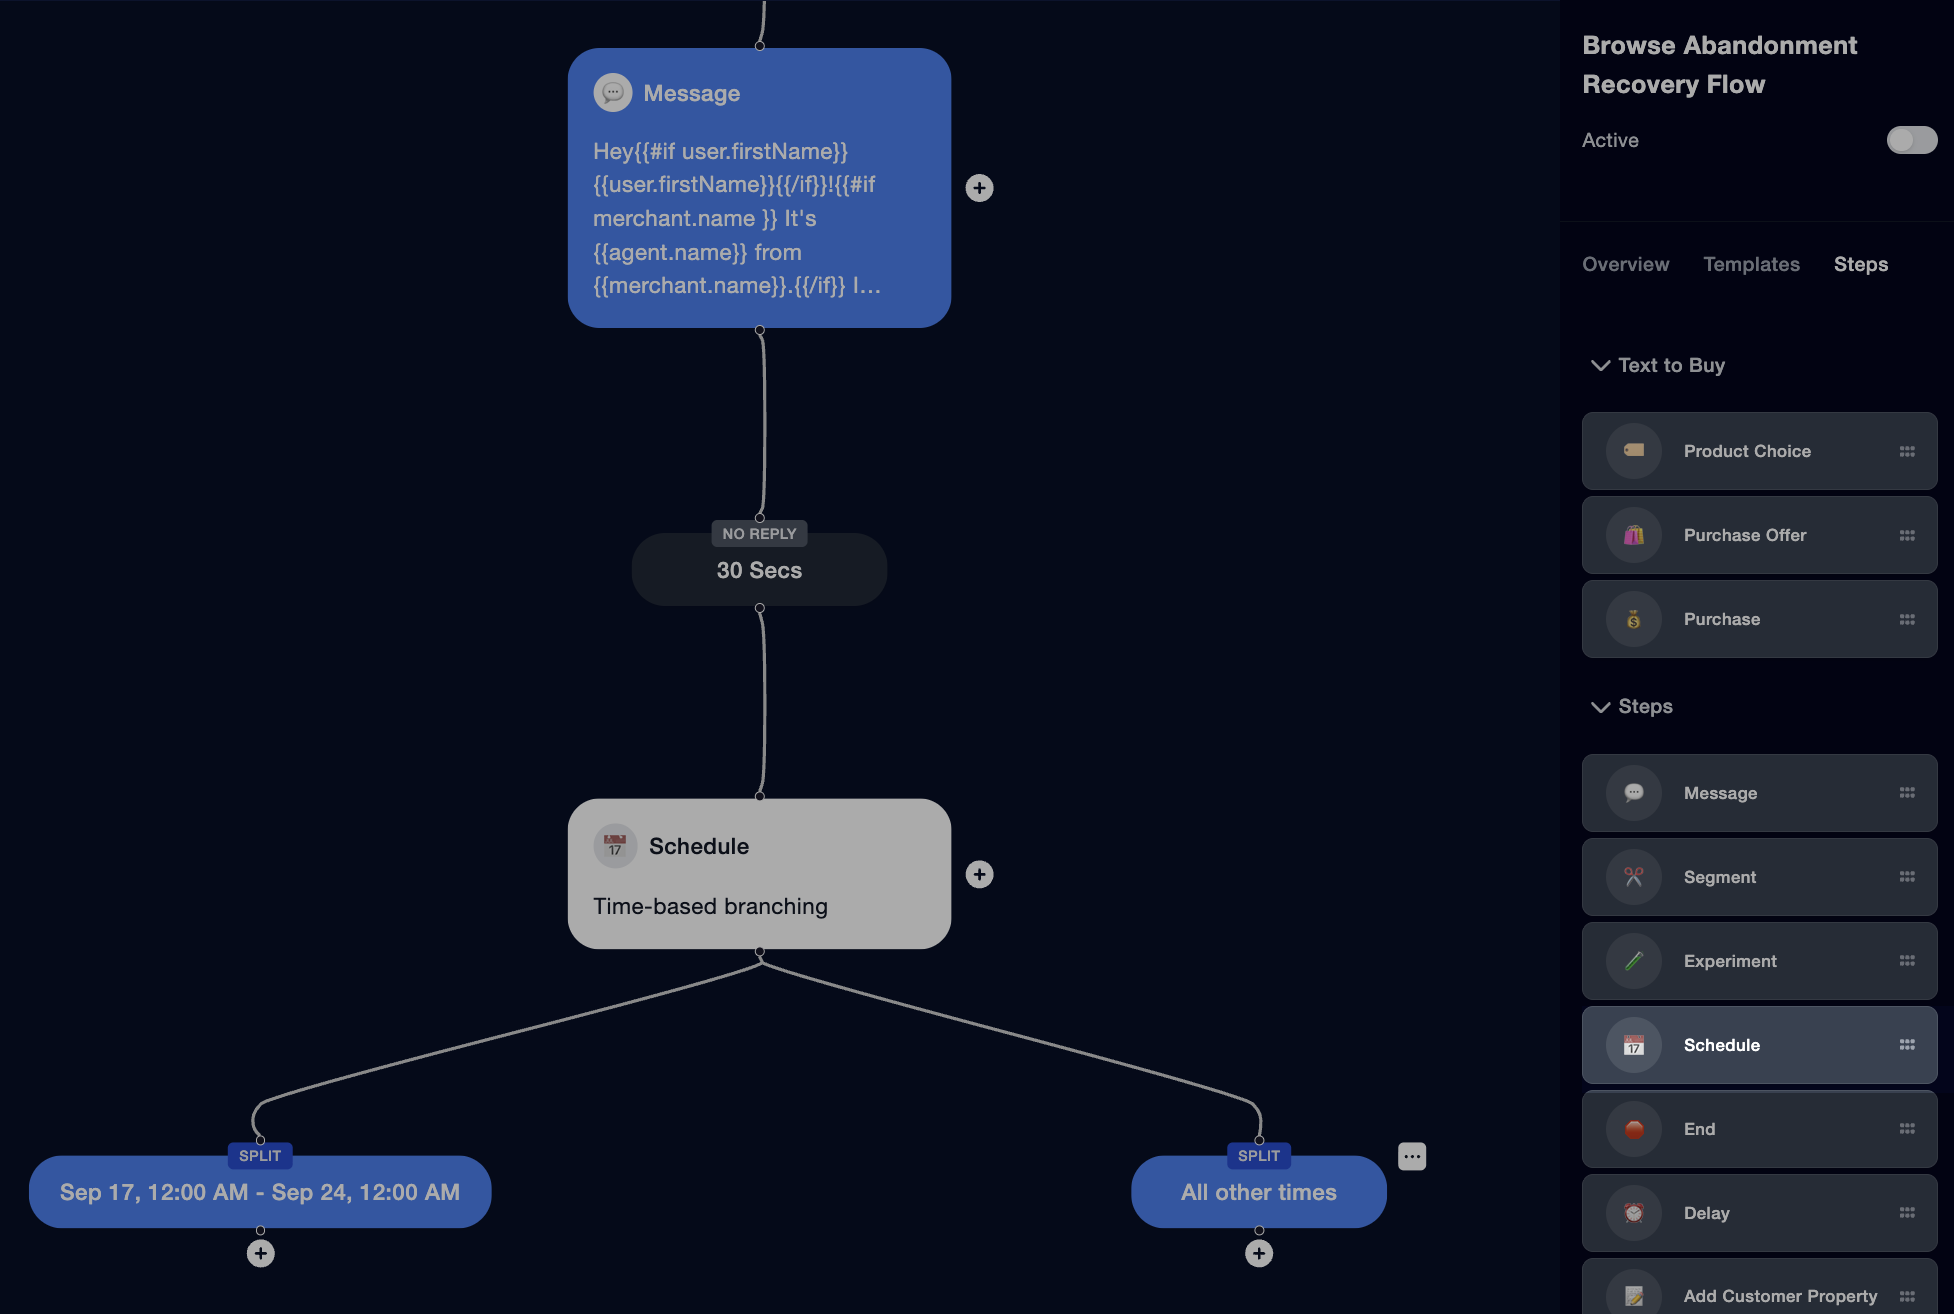
Task: Add step below the Sep 17 split
Action: point(260,1253)
